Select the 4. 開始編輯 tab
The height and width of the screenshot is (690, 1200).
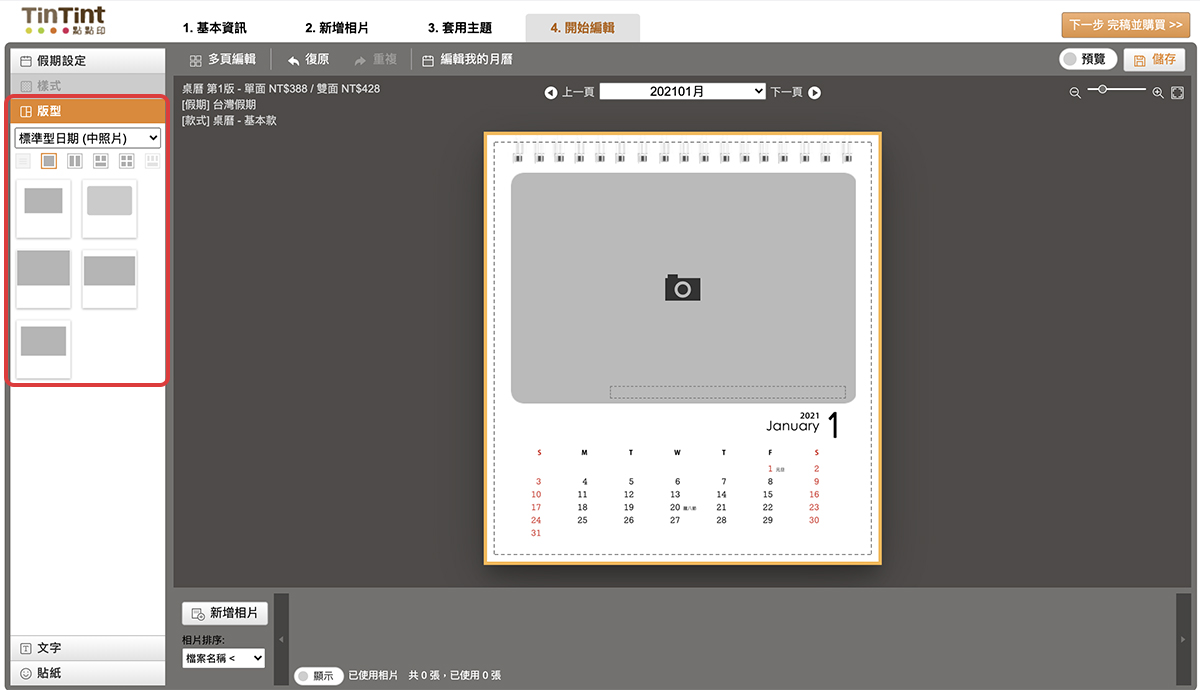(583, 28)
